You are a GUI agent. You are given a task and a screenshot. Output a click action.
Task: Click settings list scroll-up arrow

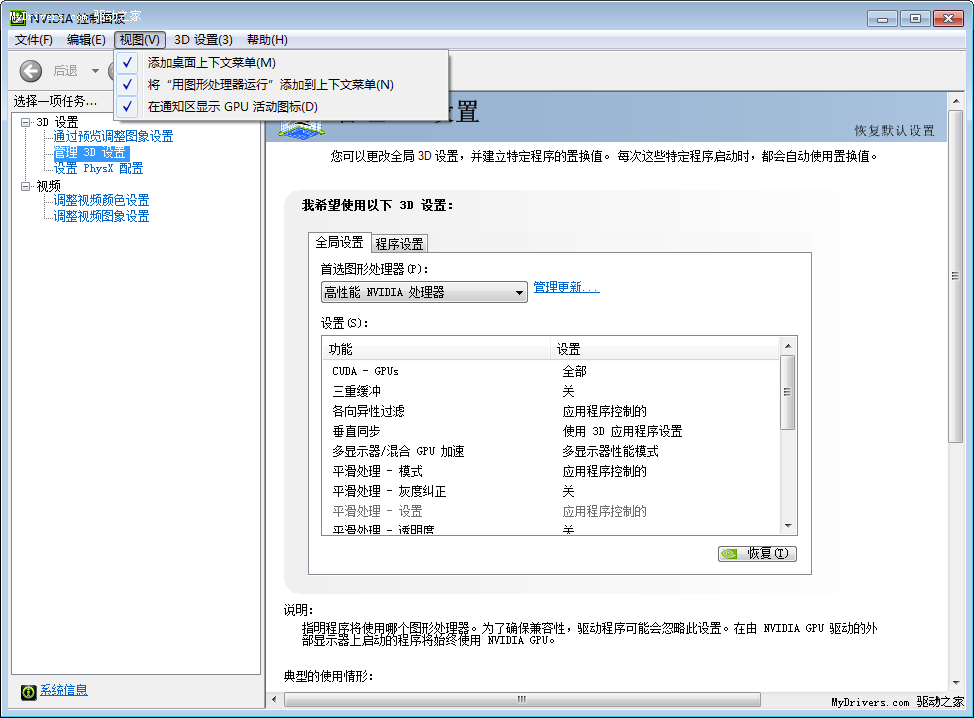[x=788, y=346]
